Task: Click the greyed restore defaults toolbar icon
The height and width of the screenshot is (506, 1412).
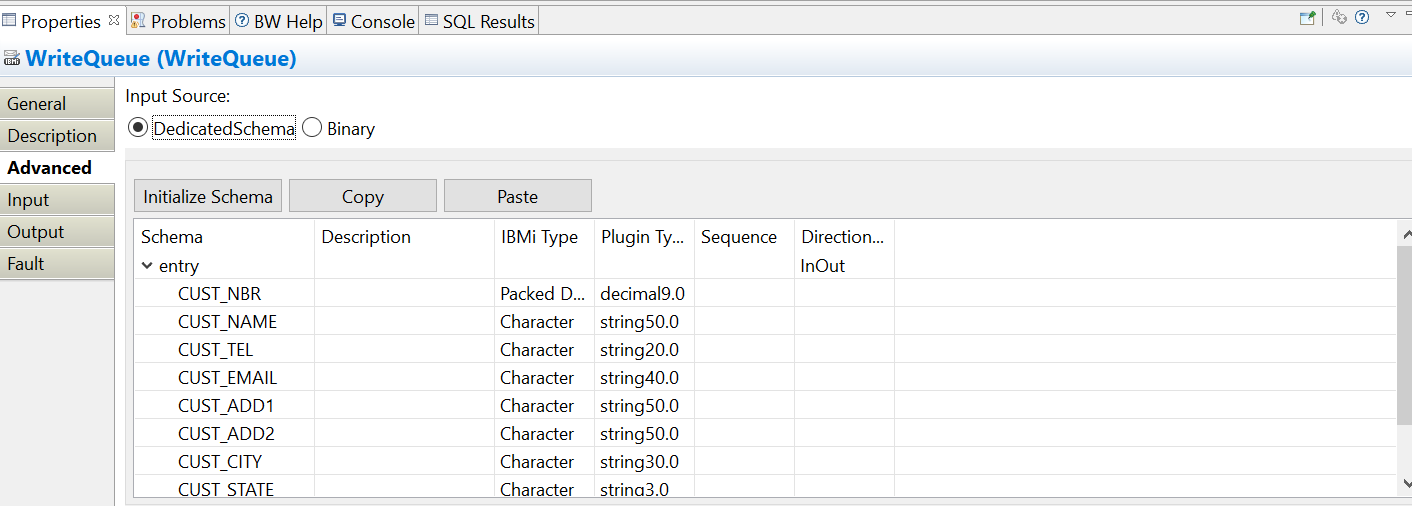Action: point(1339,17)
